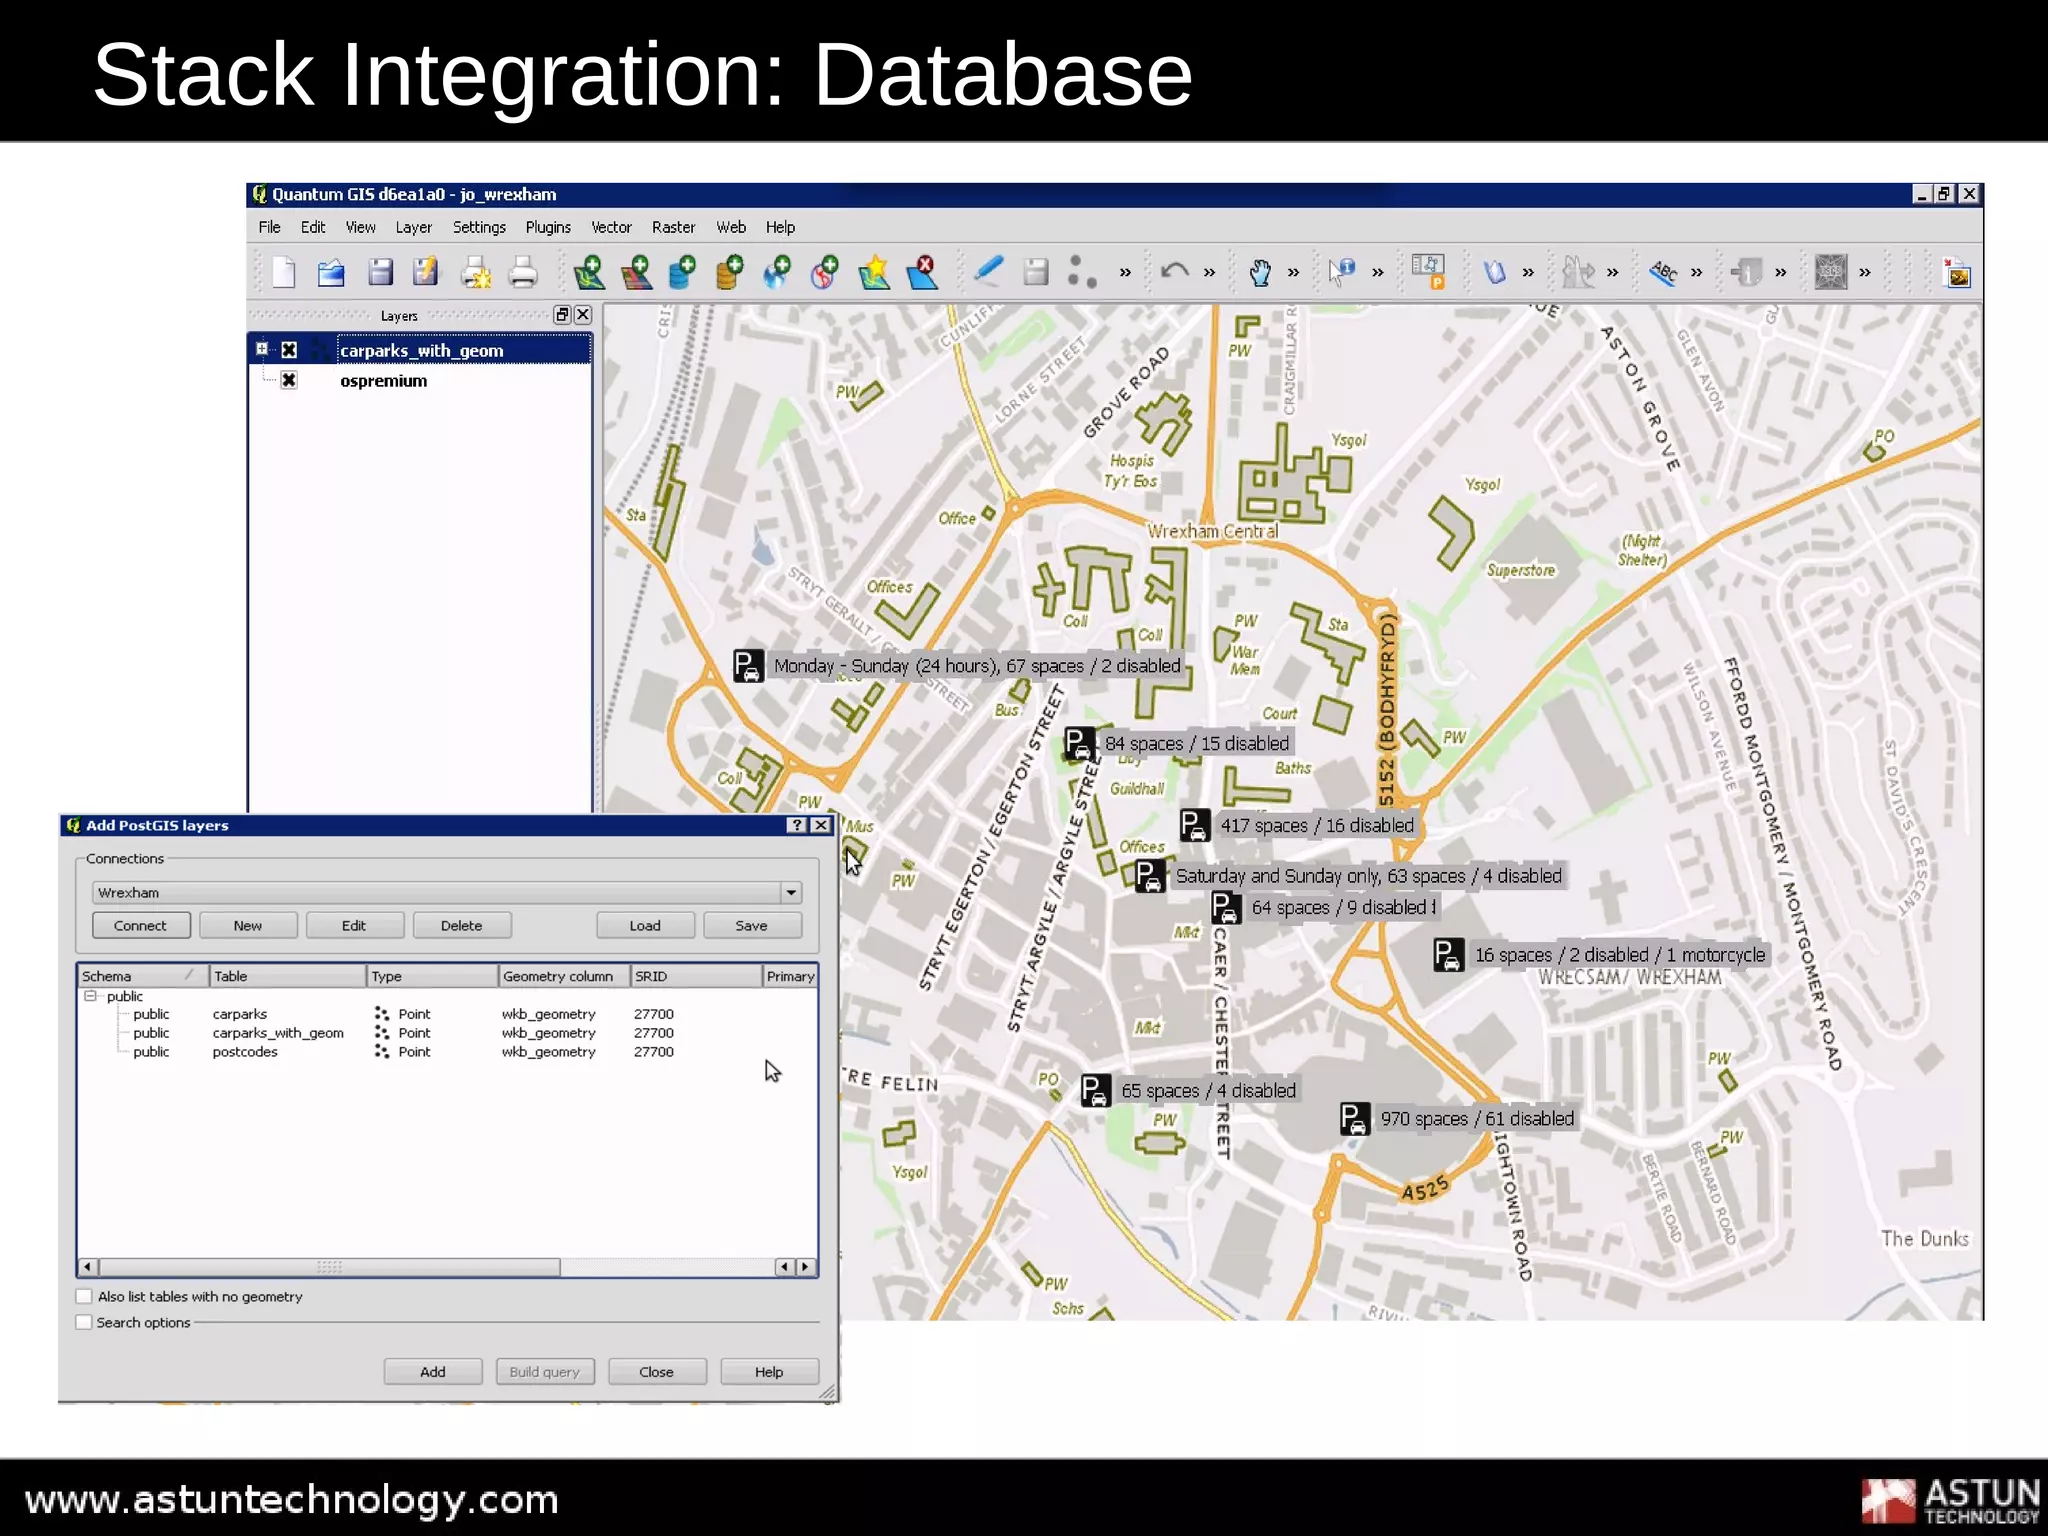This screenshot has width=2048, height=1536.
Task: Click the Edit connection button
Action: (x=354, y=925)
